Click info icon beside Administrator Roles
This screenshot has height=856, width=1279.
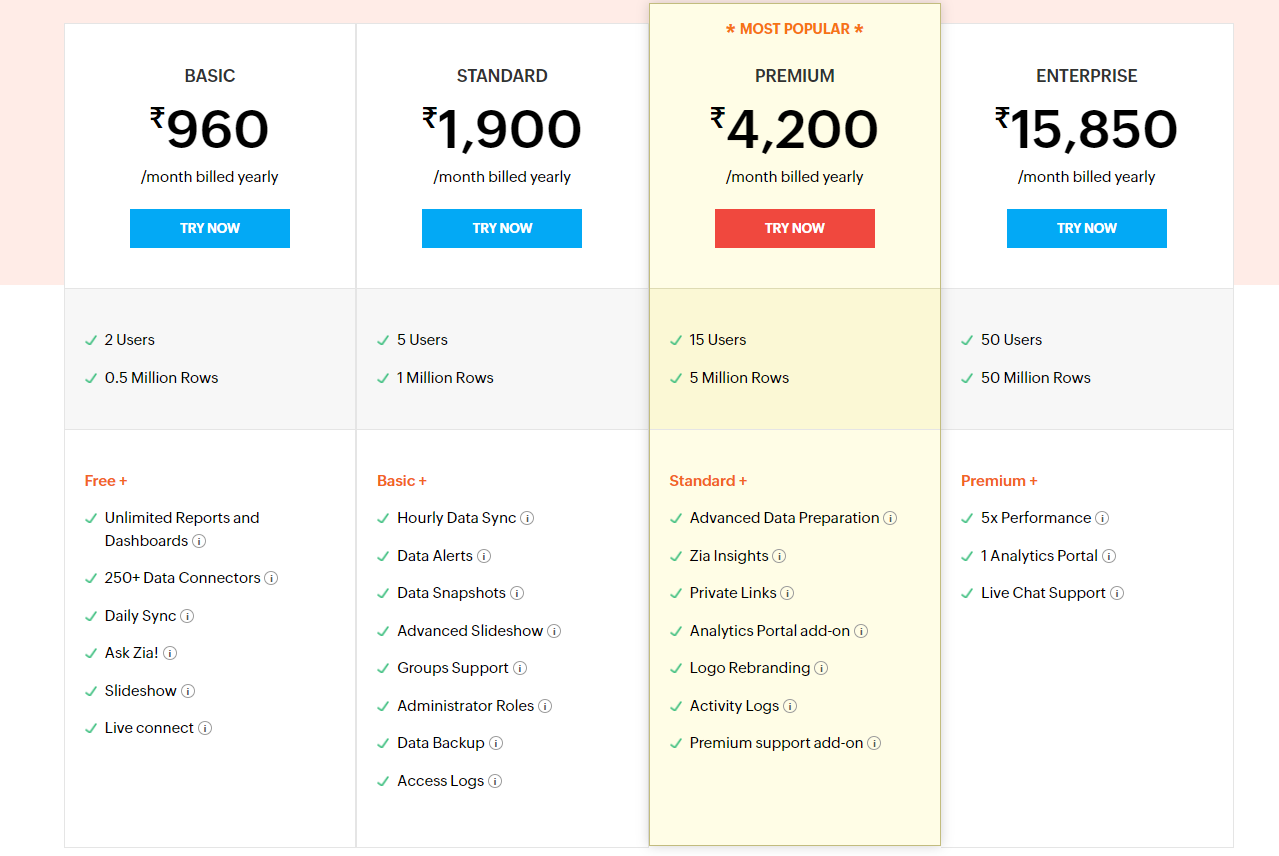(545, 706)
